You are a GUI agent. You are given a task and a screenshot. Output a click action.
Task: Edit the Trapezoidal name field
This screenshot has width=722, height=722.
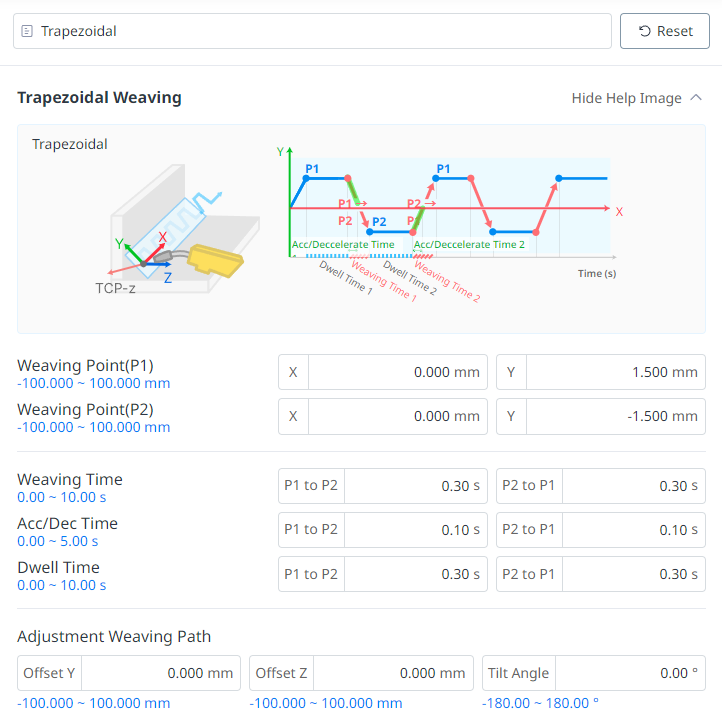(x=320, y=31)
